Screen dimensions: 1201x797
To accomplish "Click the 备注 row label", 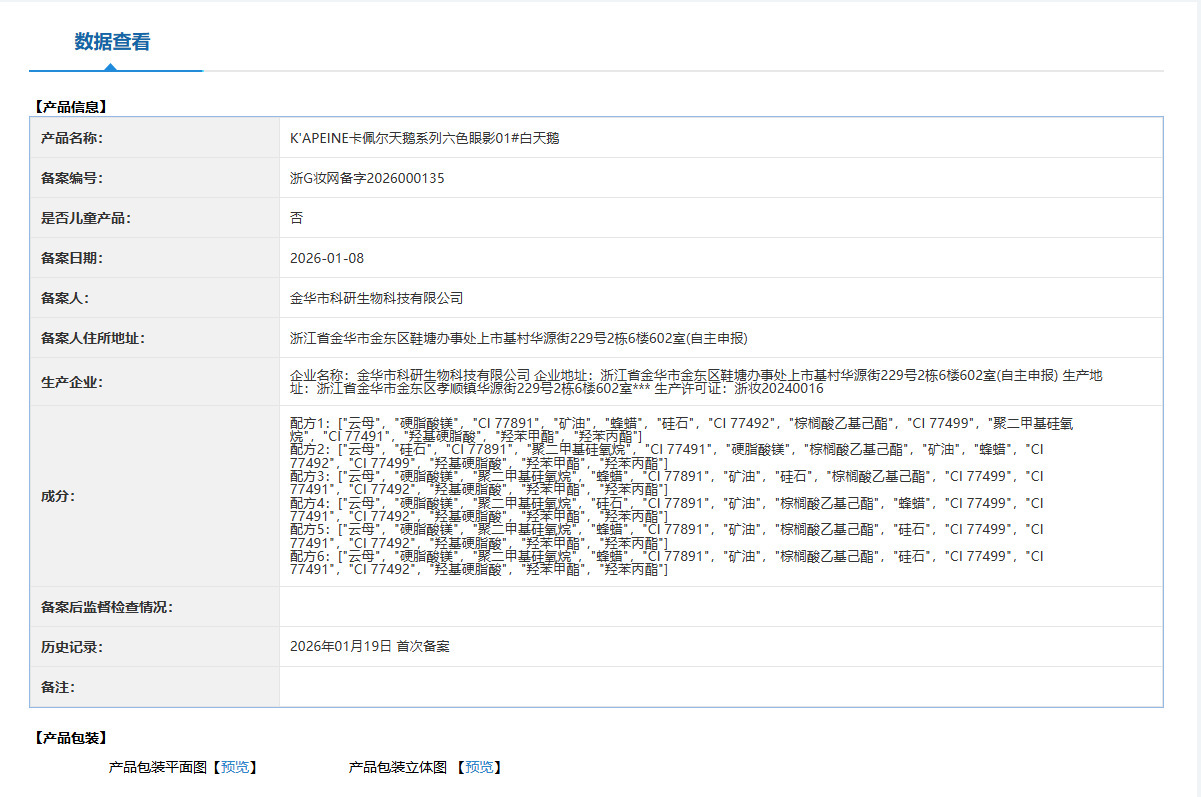I will 58,687.
